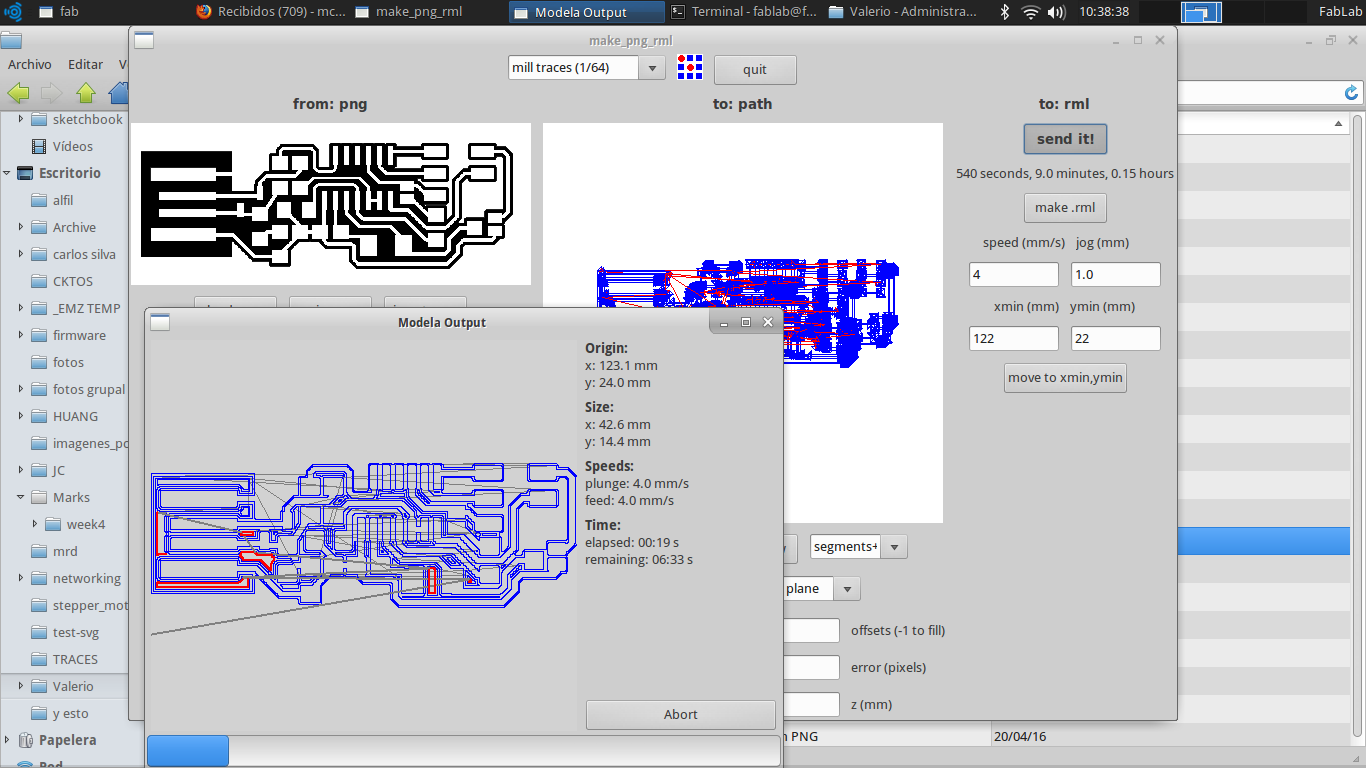Expand the sketchbook folder
1366x768 pixels.
(21, 119)
